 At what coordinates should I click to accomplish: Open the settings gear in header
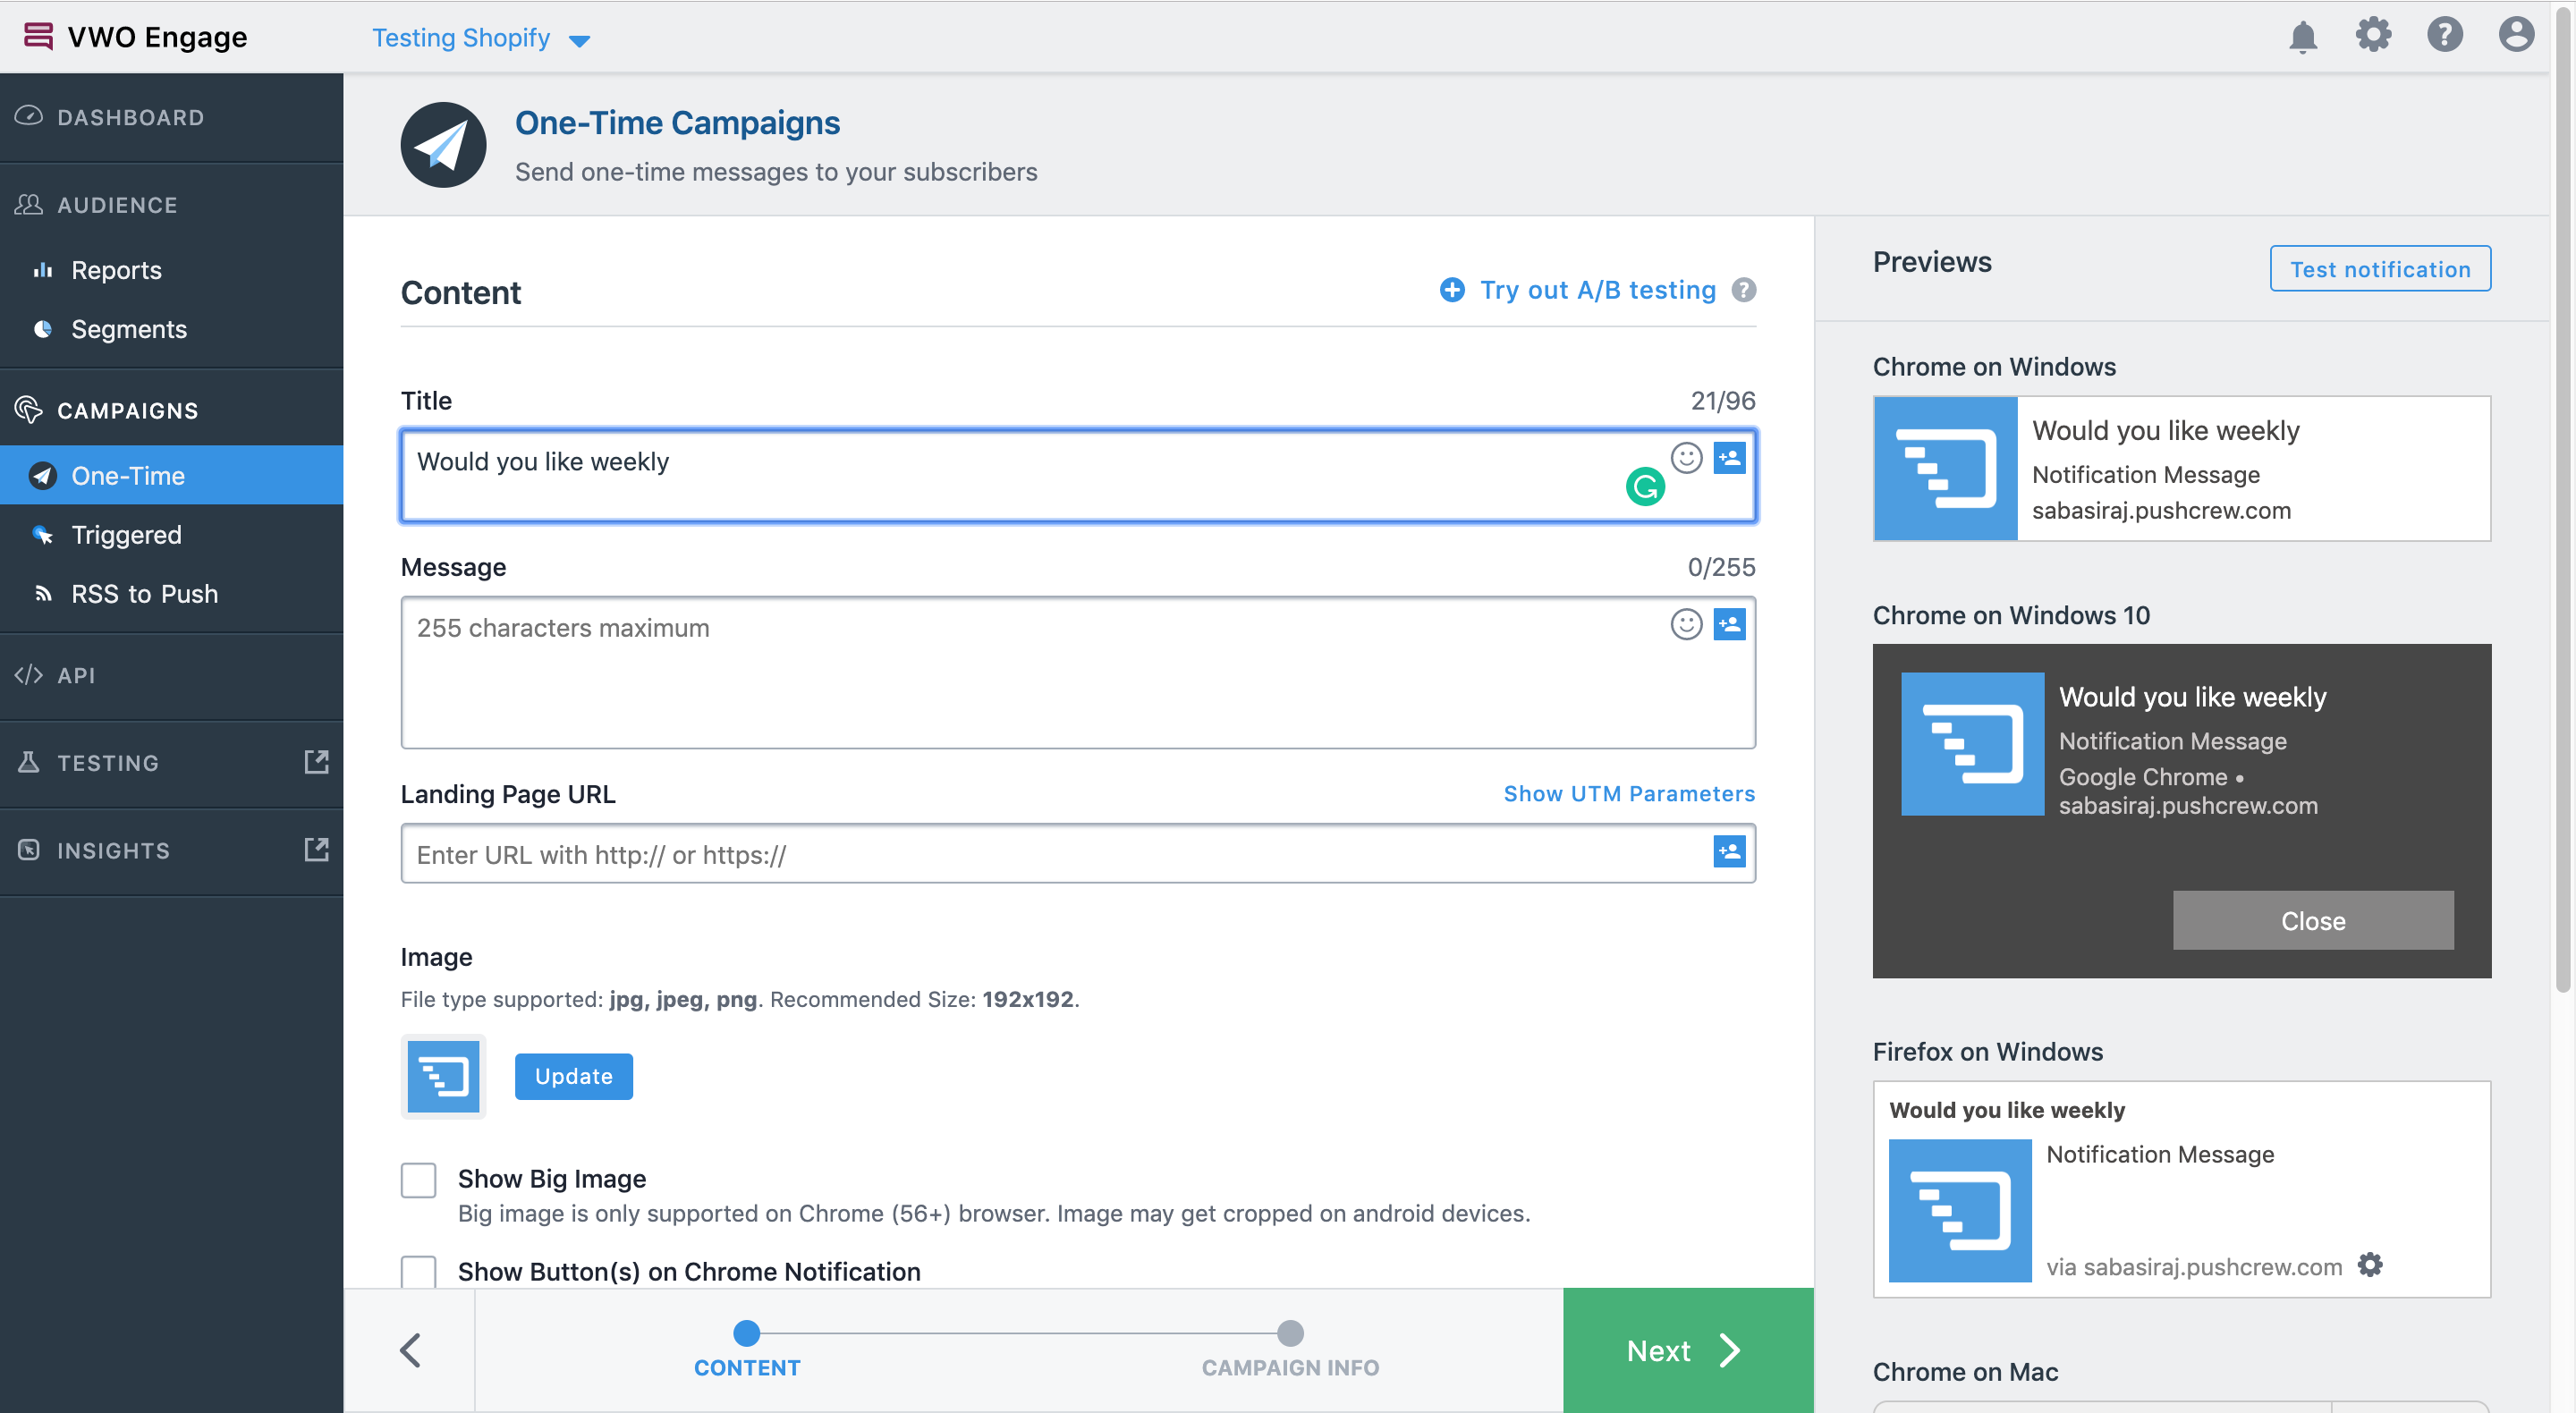coord(2373,35)
